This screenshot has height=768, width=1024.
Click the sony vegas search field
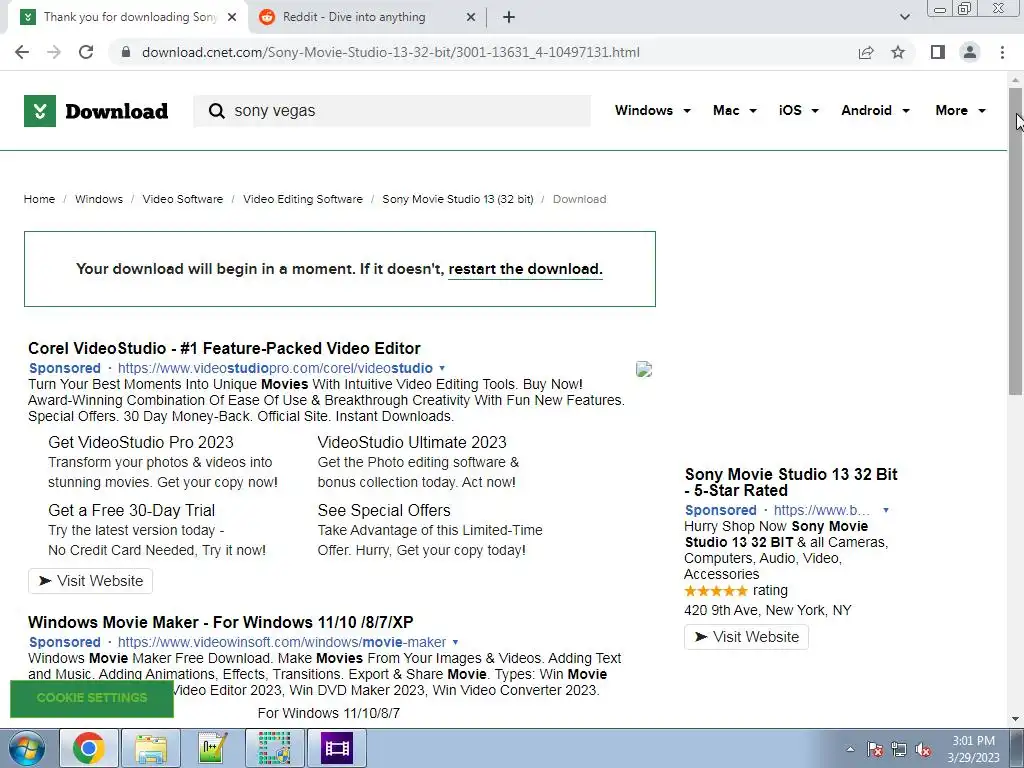(392, 111)
